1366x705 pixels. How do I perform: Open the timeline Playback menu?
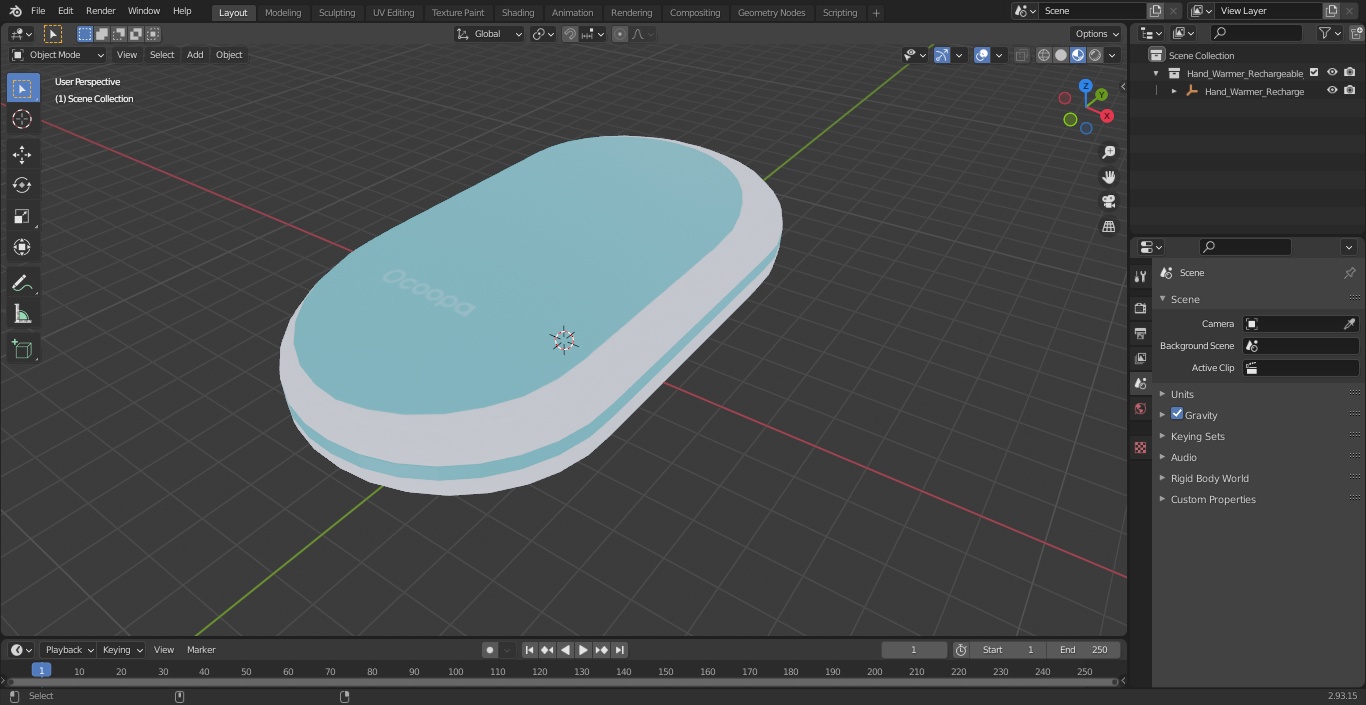click(x=67, y=650)
